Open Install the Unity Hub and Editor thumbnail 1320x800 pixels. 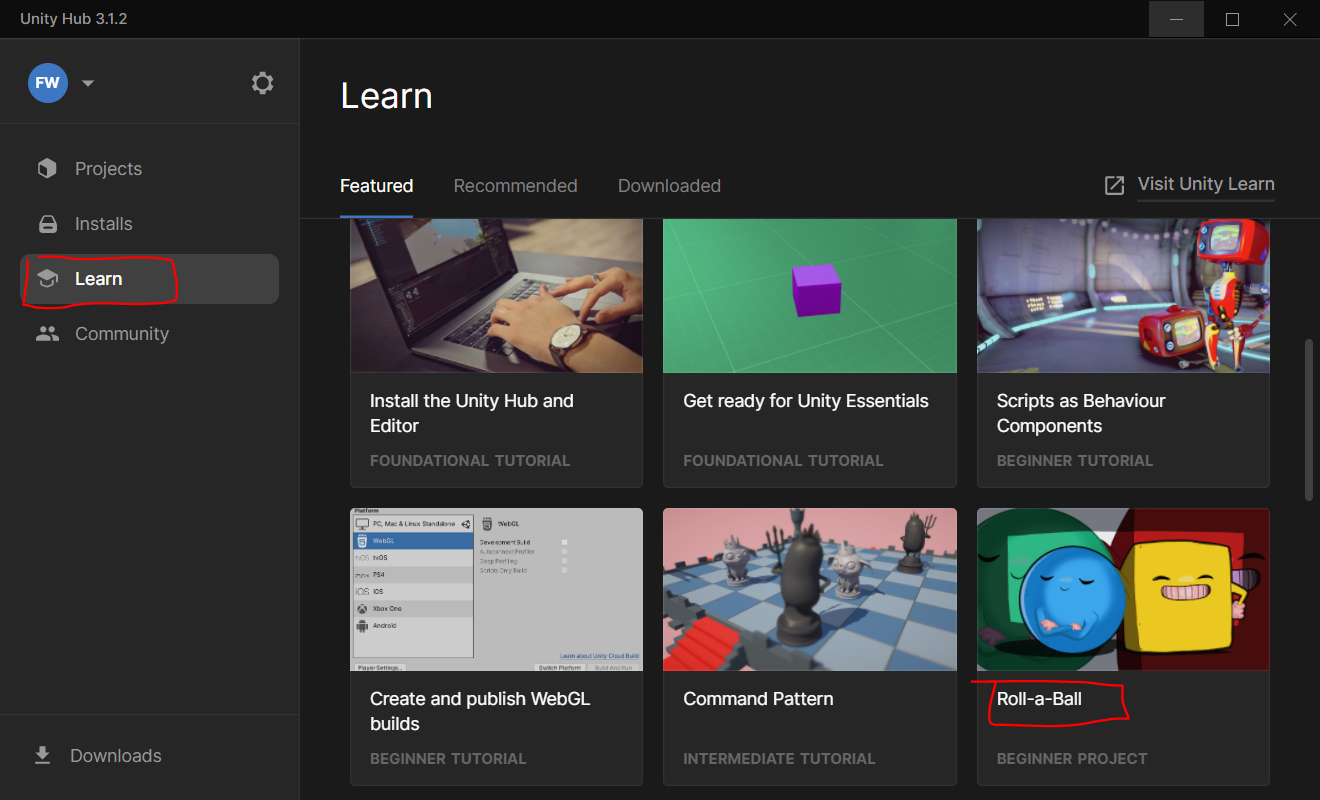496,296
